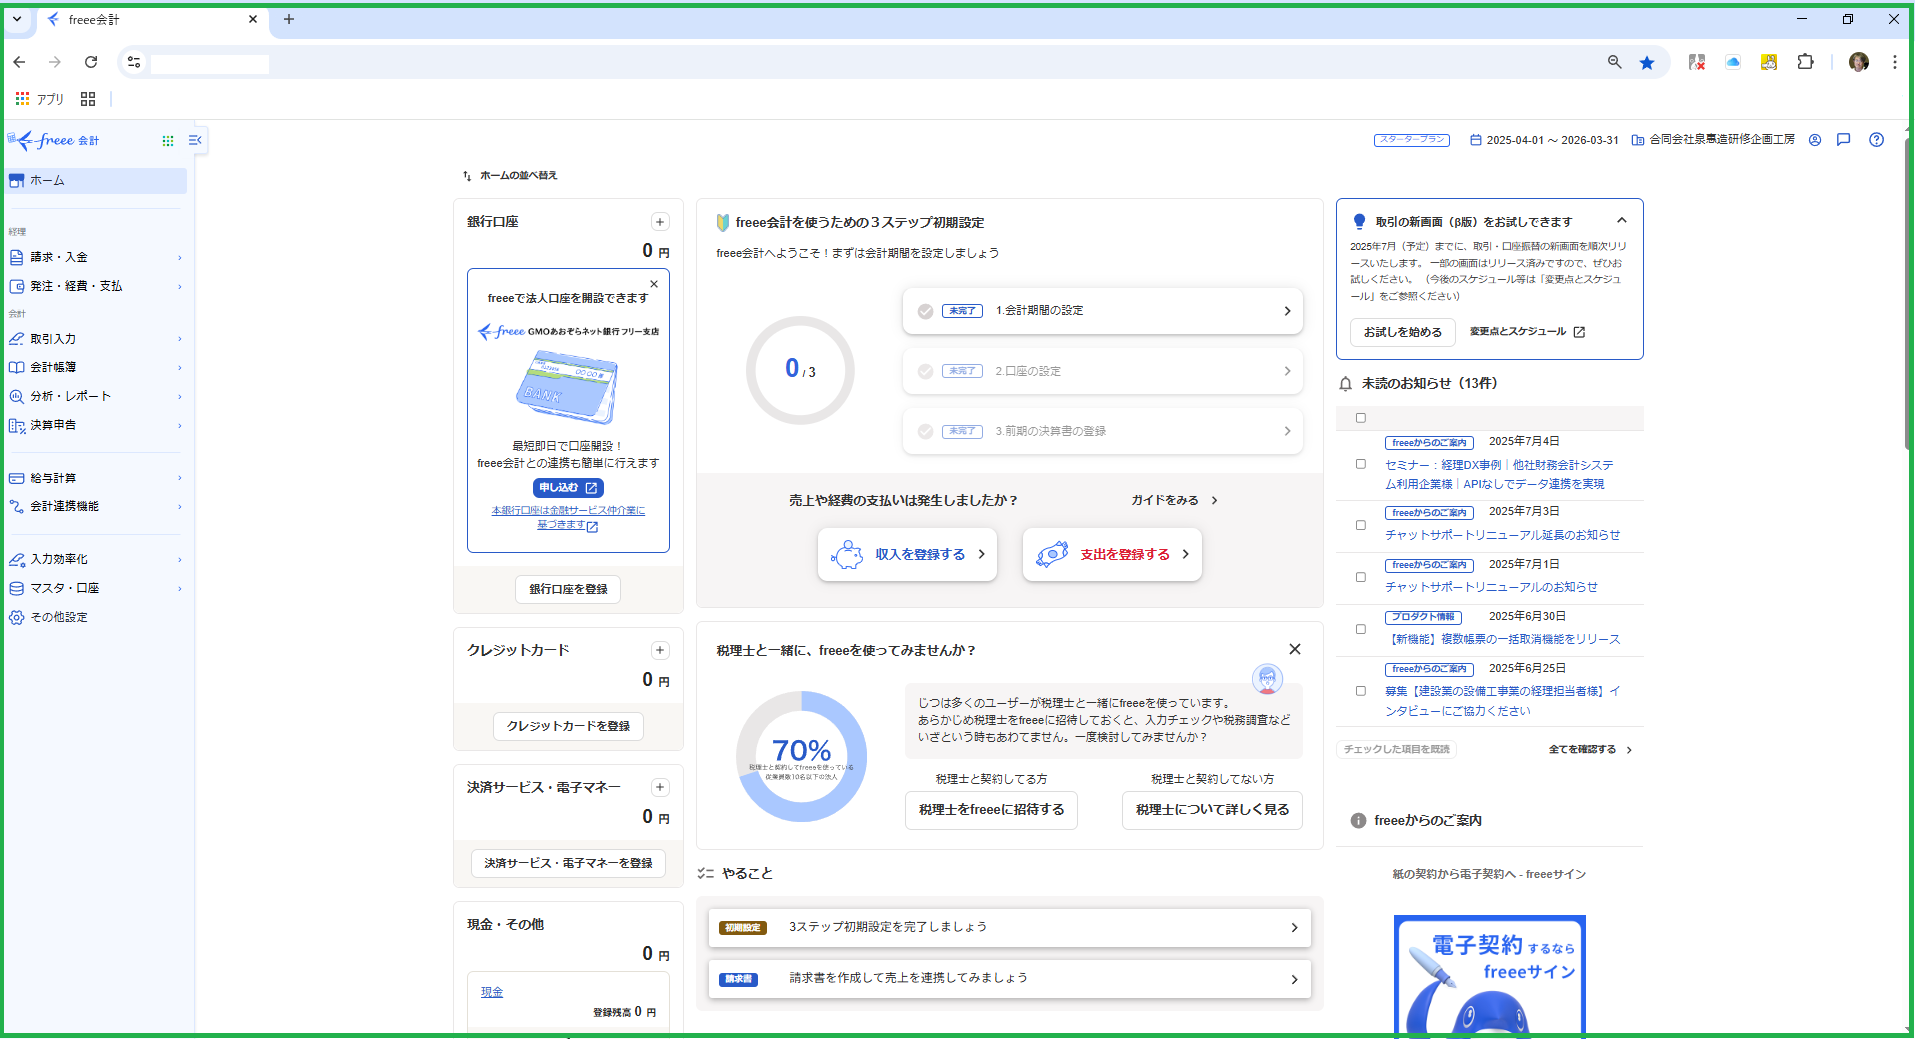Open step 1.会計期間の設定
The height and width of the screenshot is (1039, 1915).
pos(1103,311)
